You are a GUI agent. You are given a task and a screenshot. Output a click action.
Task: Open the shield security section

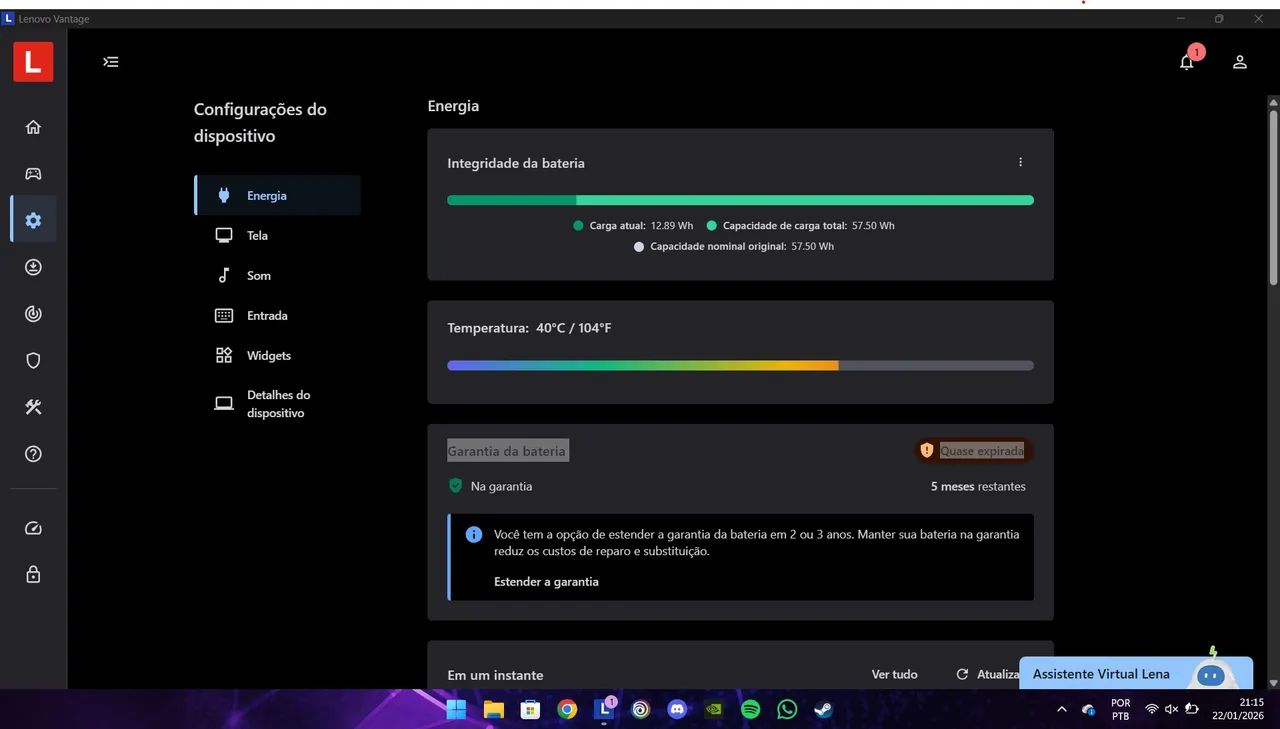point(33,361)
